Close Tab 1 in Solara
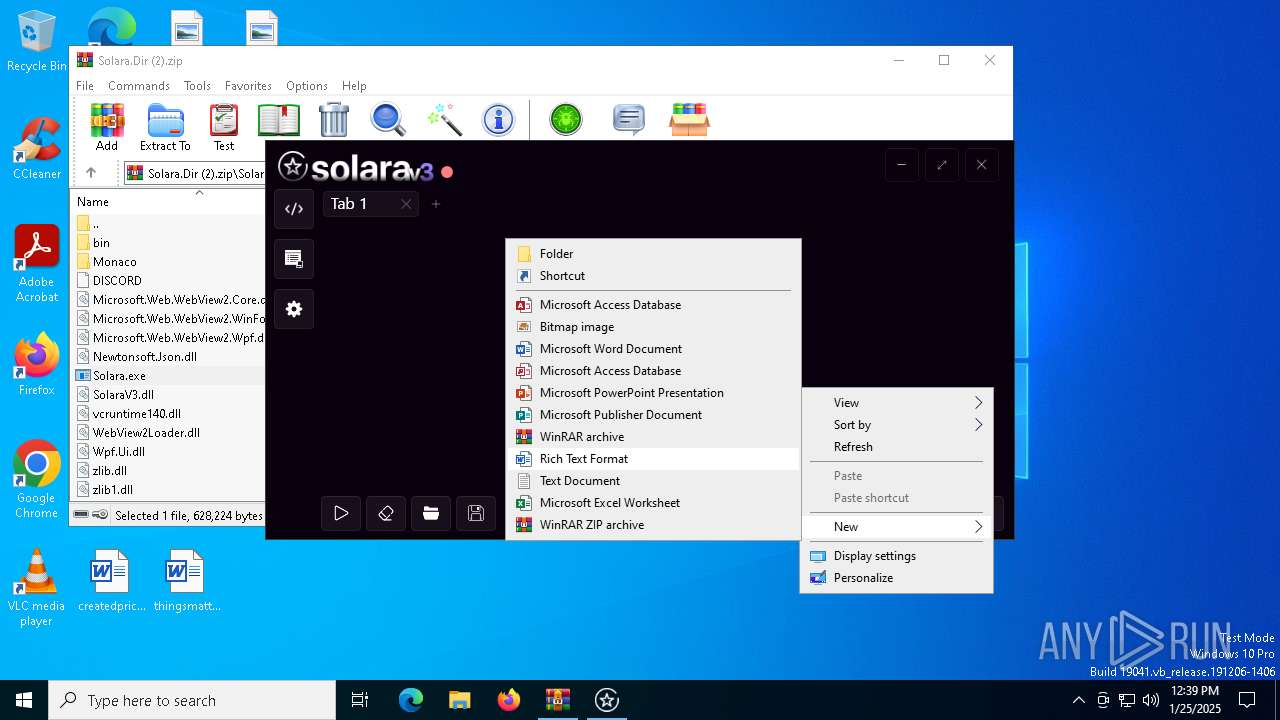The image size is (1280, 720). 406,204
